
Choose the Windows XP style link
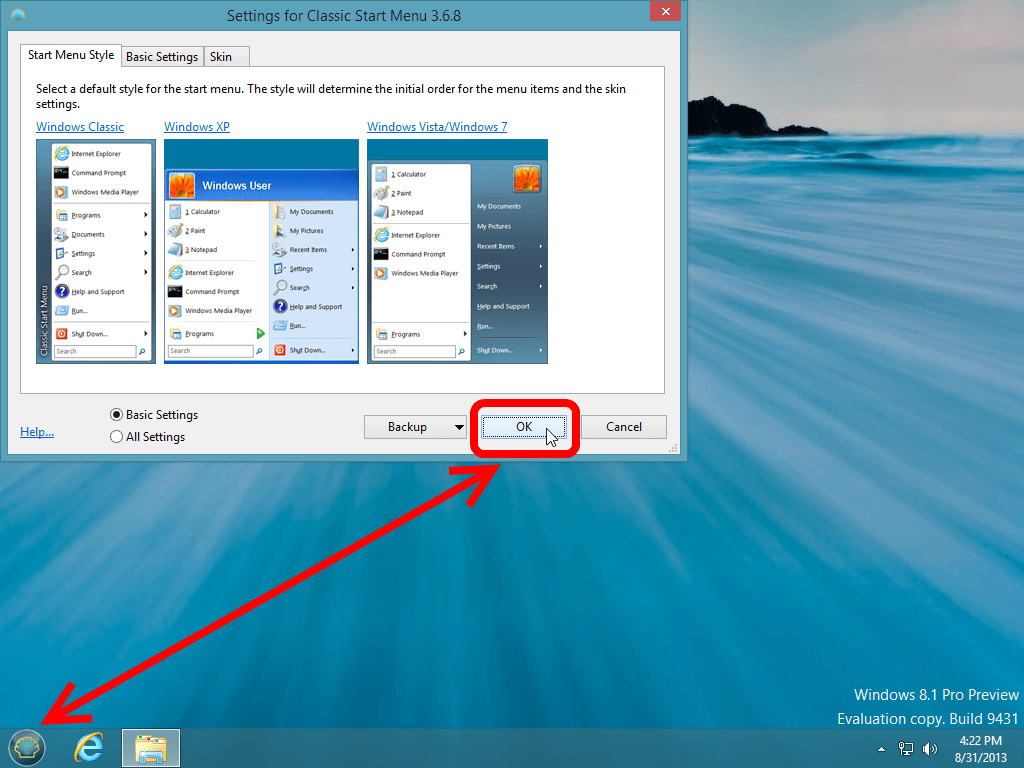coord(197,127)
